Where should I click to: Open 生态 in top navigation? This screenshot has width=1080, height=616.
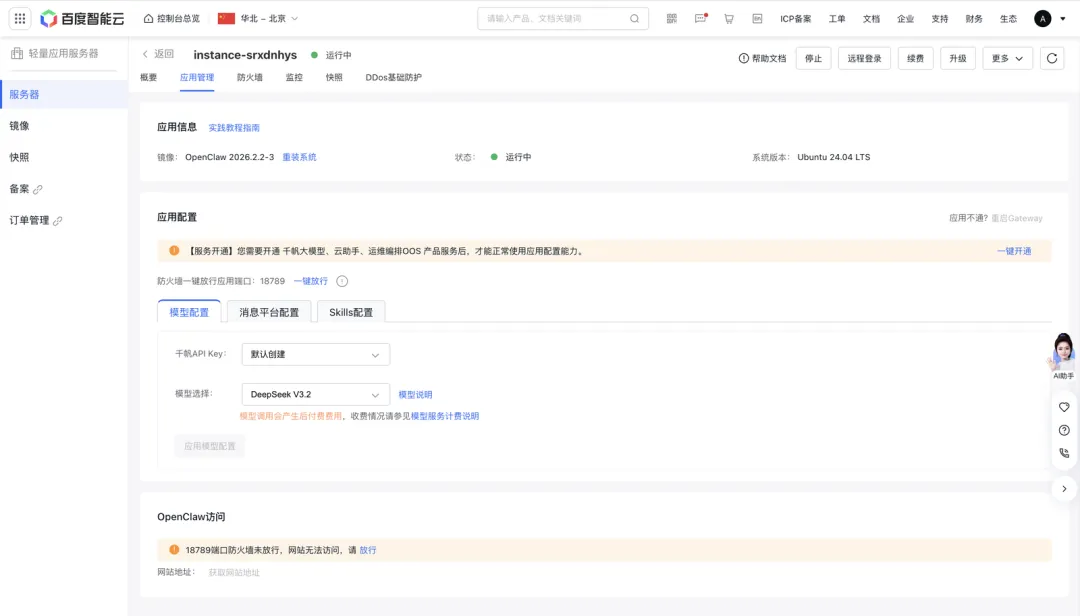[1008, 19]
